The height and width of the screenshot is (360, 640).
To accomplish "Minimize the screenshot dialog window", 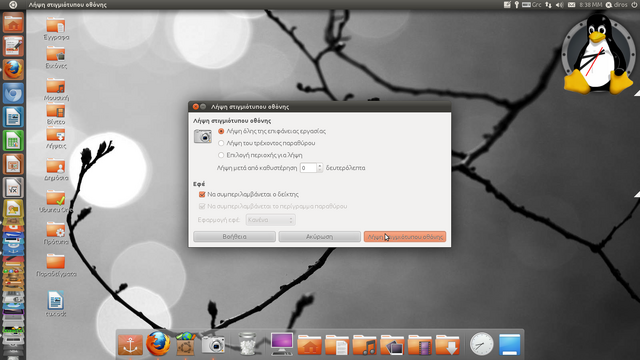I will tap(203, 107).
